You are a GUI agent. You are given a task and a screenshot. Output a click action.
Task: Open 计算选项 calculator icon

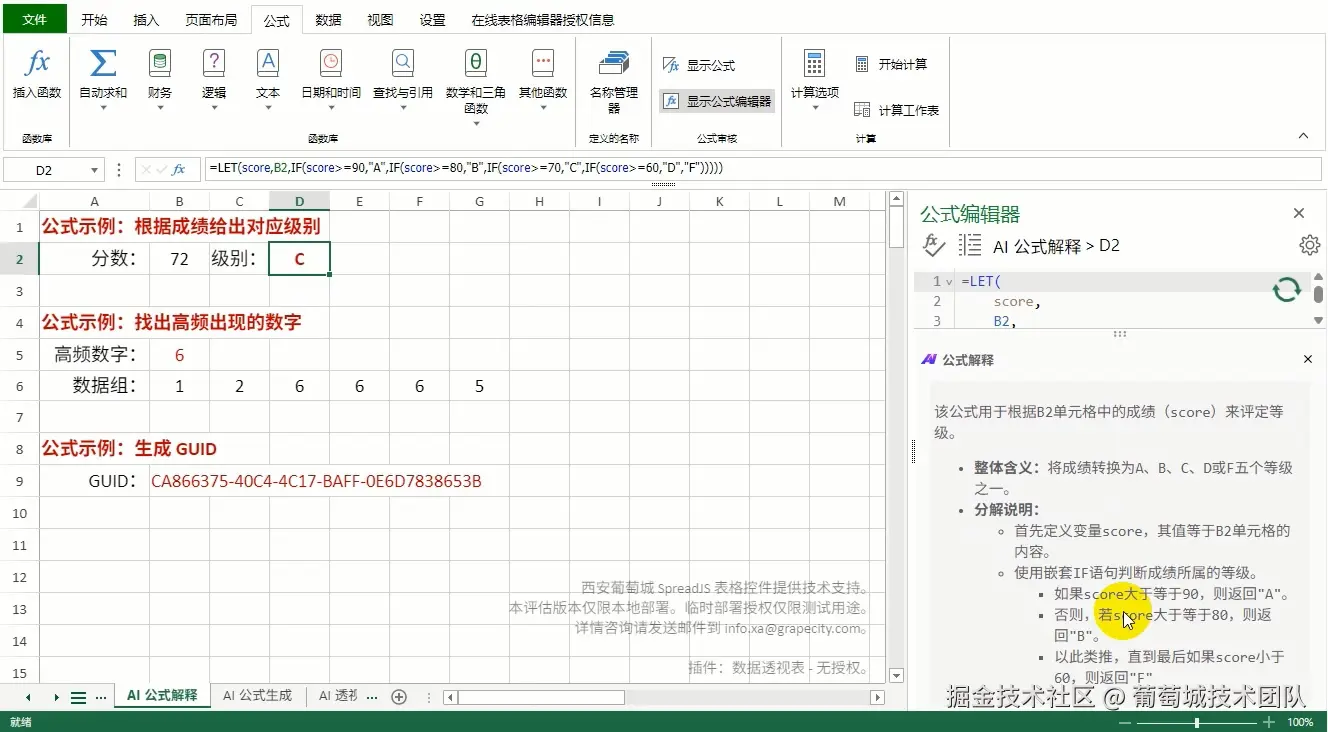pos(815,64)
